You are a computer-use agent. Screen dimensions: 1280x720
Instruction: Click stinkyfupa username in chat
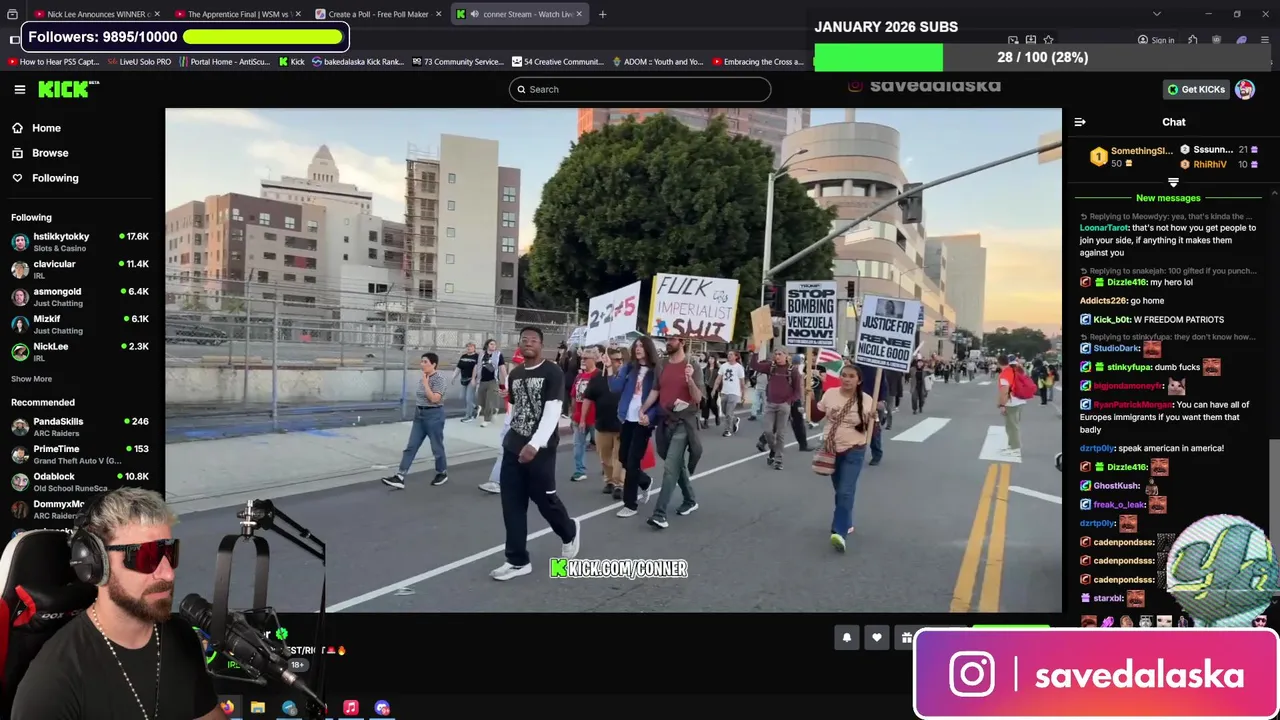1129,368
